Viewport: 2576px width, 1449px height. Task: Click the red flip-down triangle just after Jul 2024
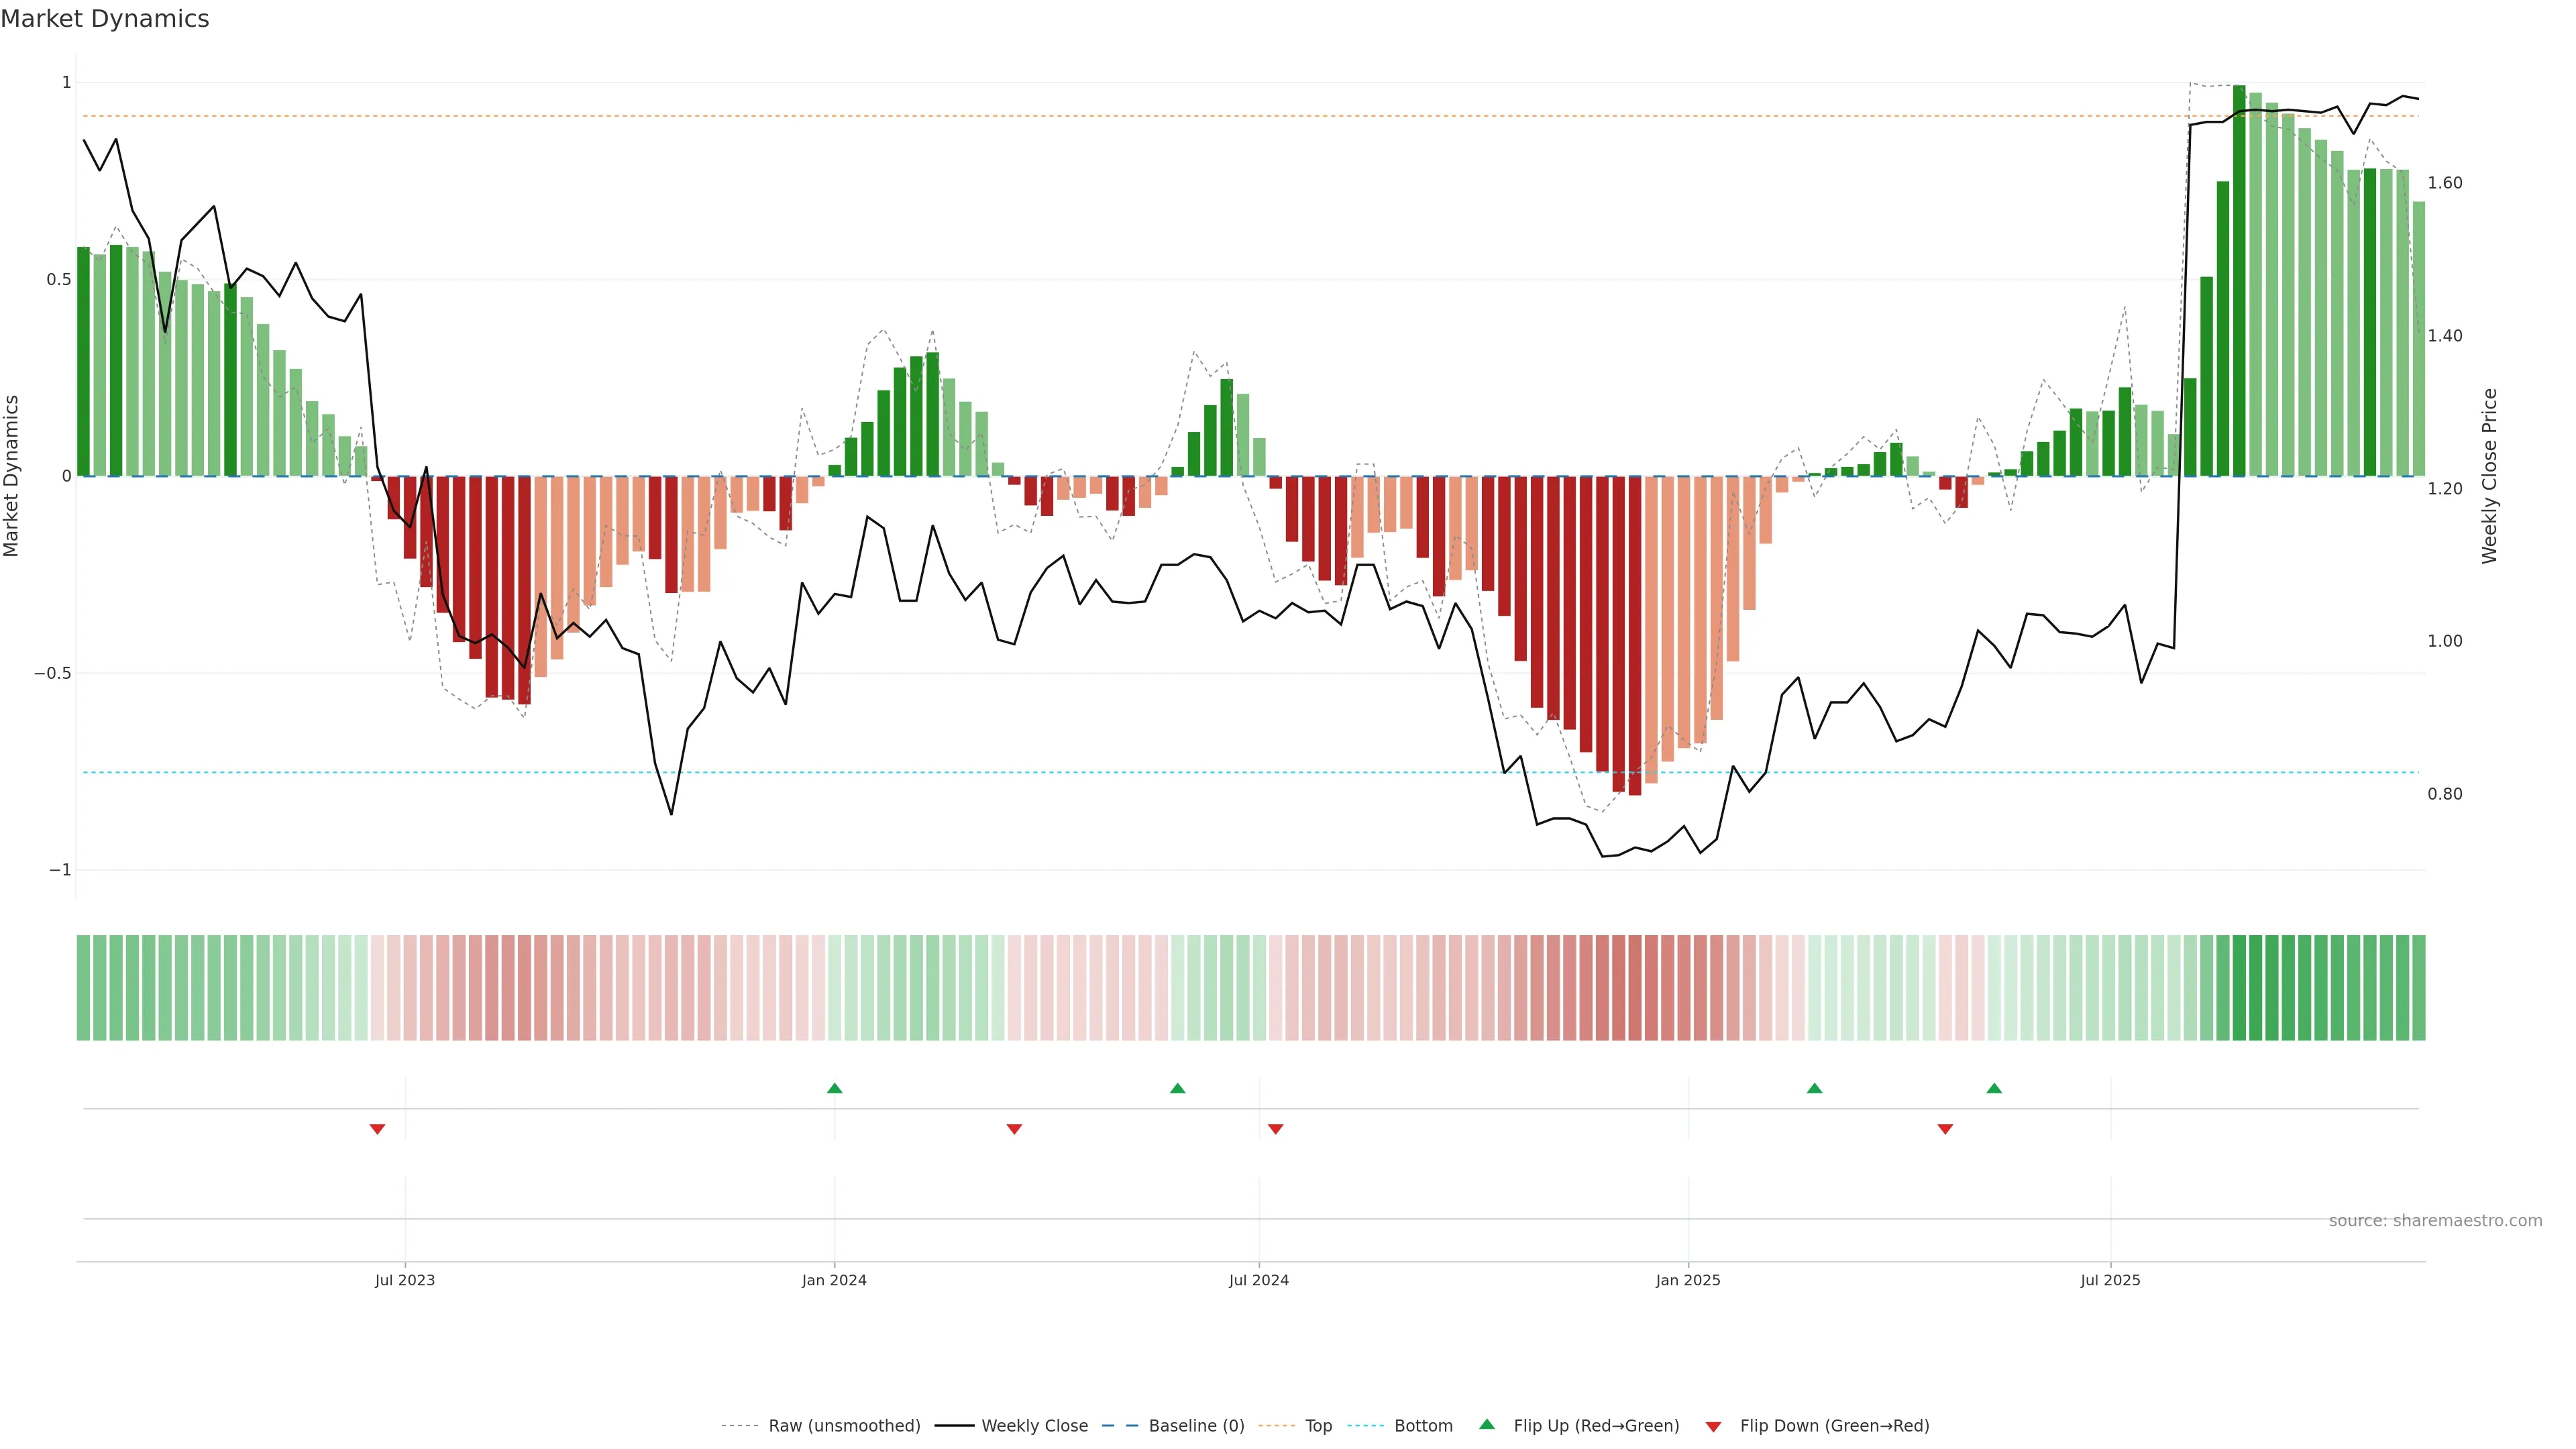[x=1275, y=1129]
